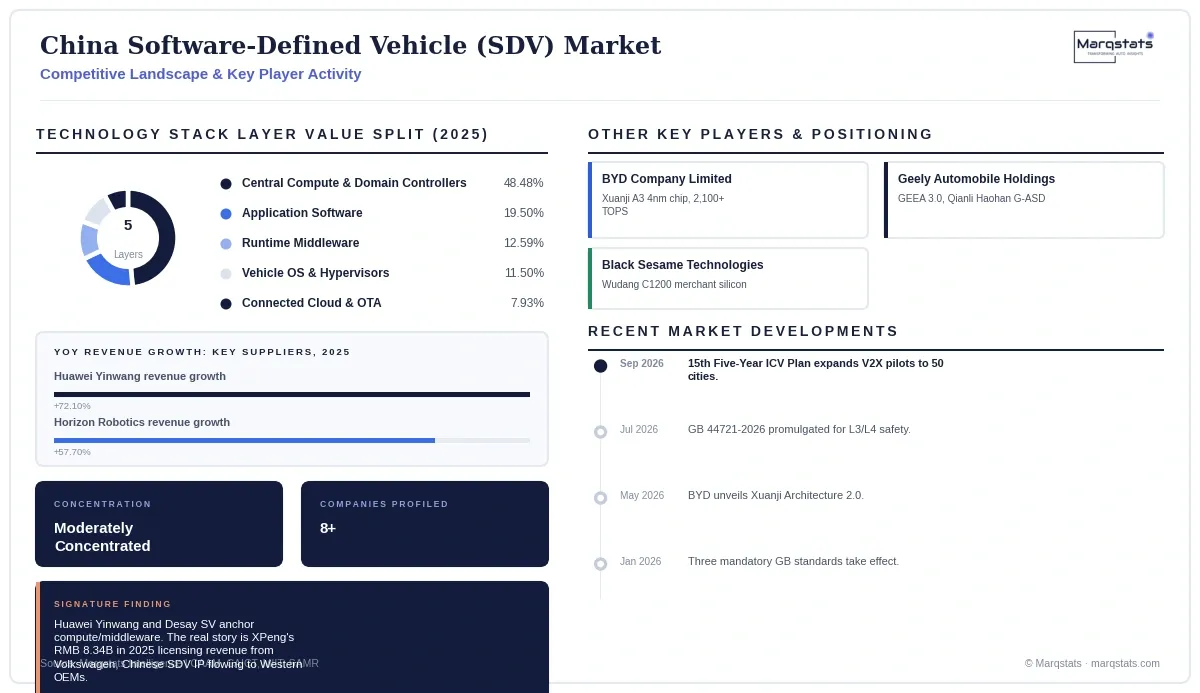Click Runtime Middleware label

click(x=300, y=243)
